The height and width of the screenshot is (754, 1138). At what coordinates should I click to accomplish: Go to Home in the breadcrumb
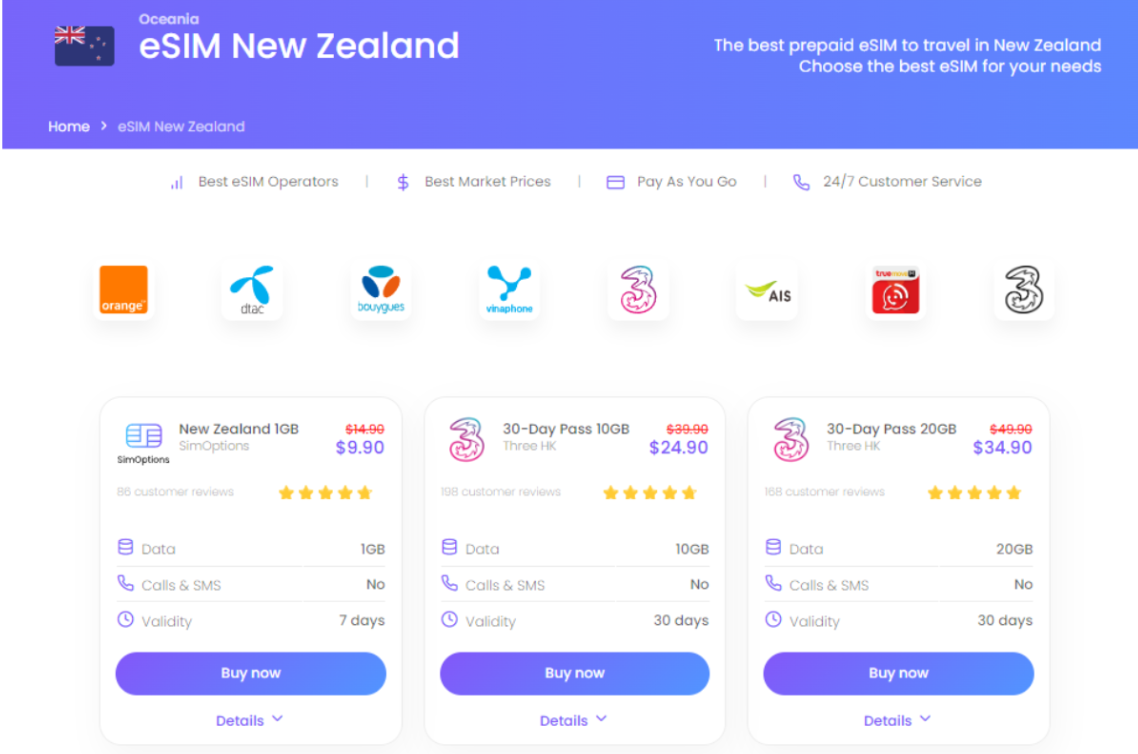69,126
